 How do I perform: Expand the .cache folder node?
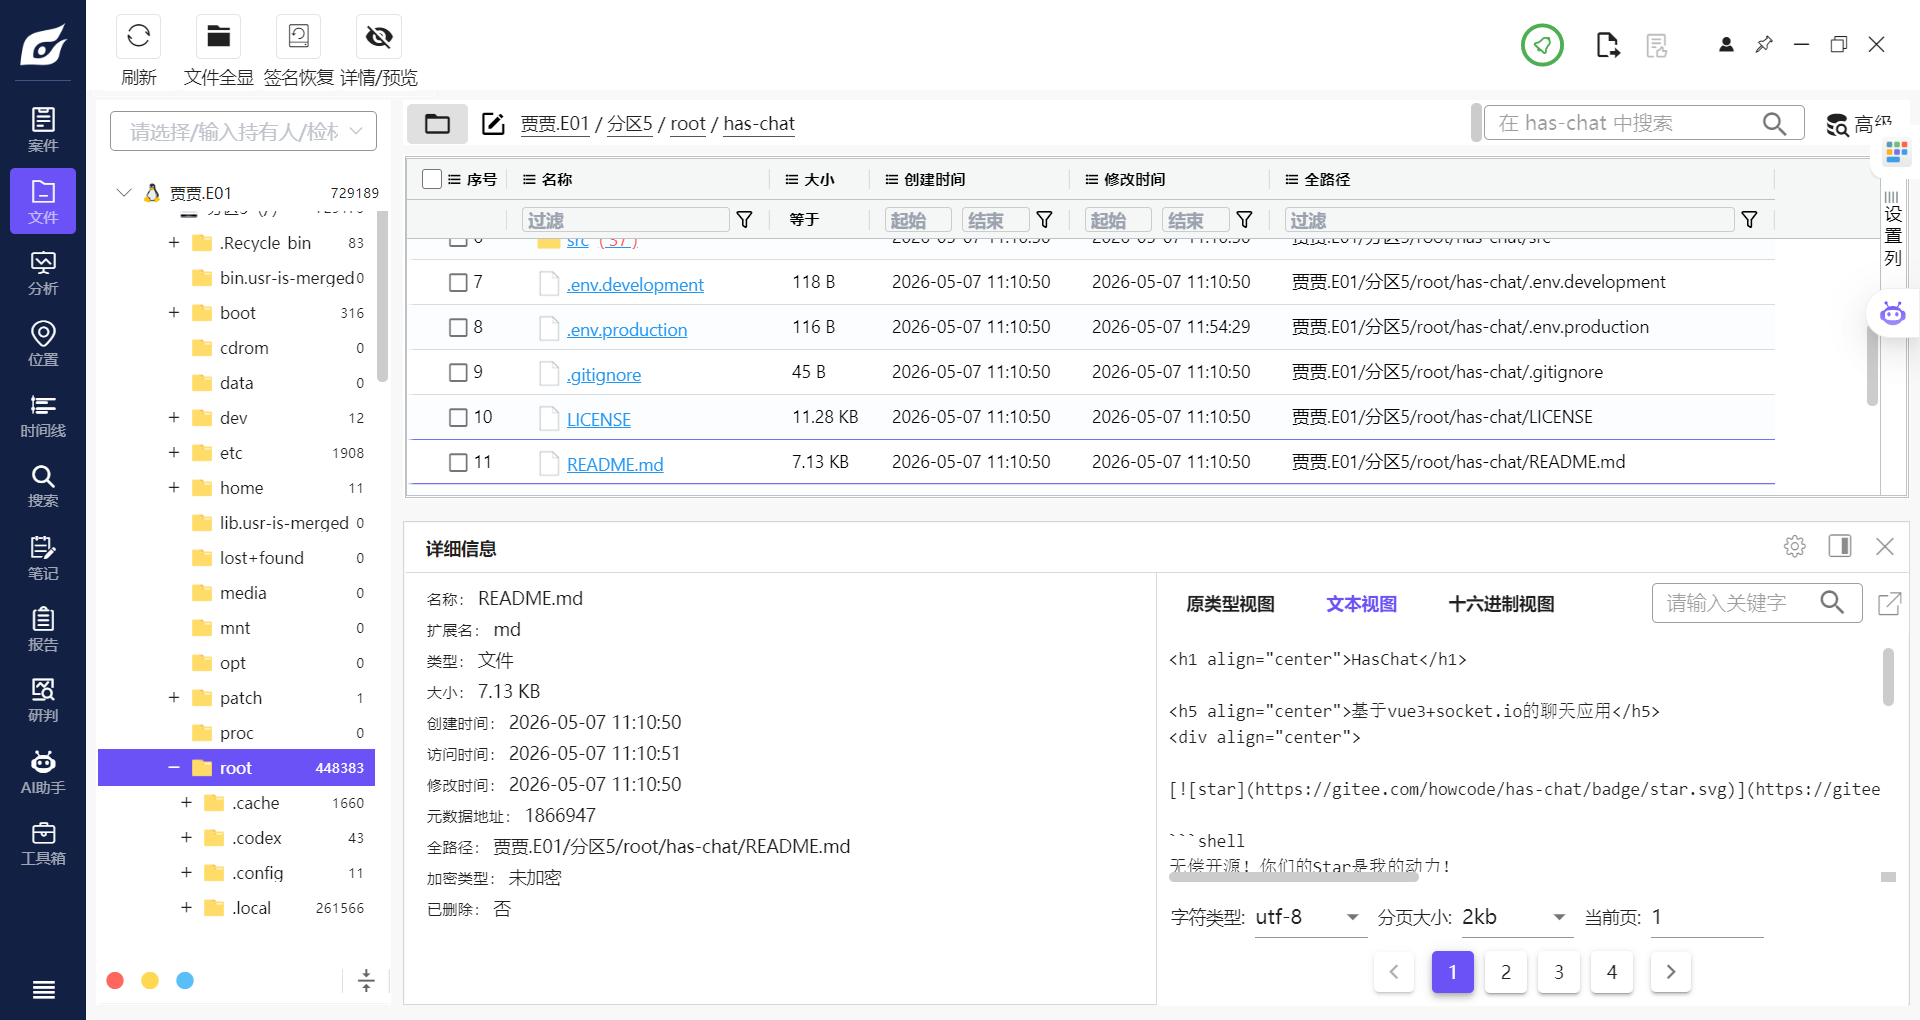pyautogui.click(x=186, y=802)
